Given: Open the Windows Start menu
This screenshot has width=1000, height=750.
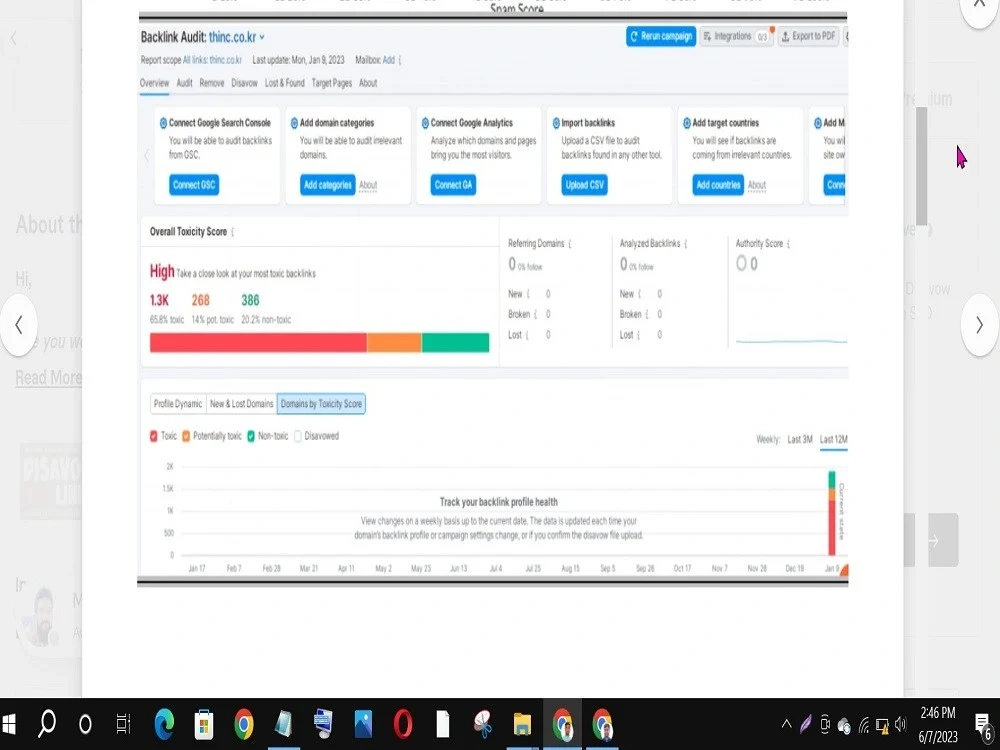Looking at the screenshot, I should [9, 724].
